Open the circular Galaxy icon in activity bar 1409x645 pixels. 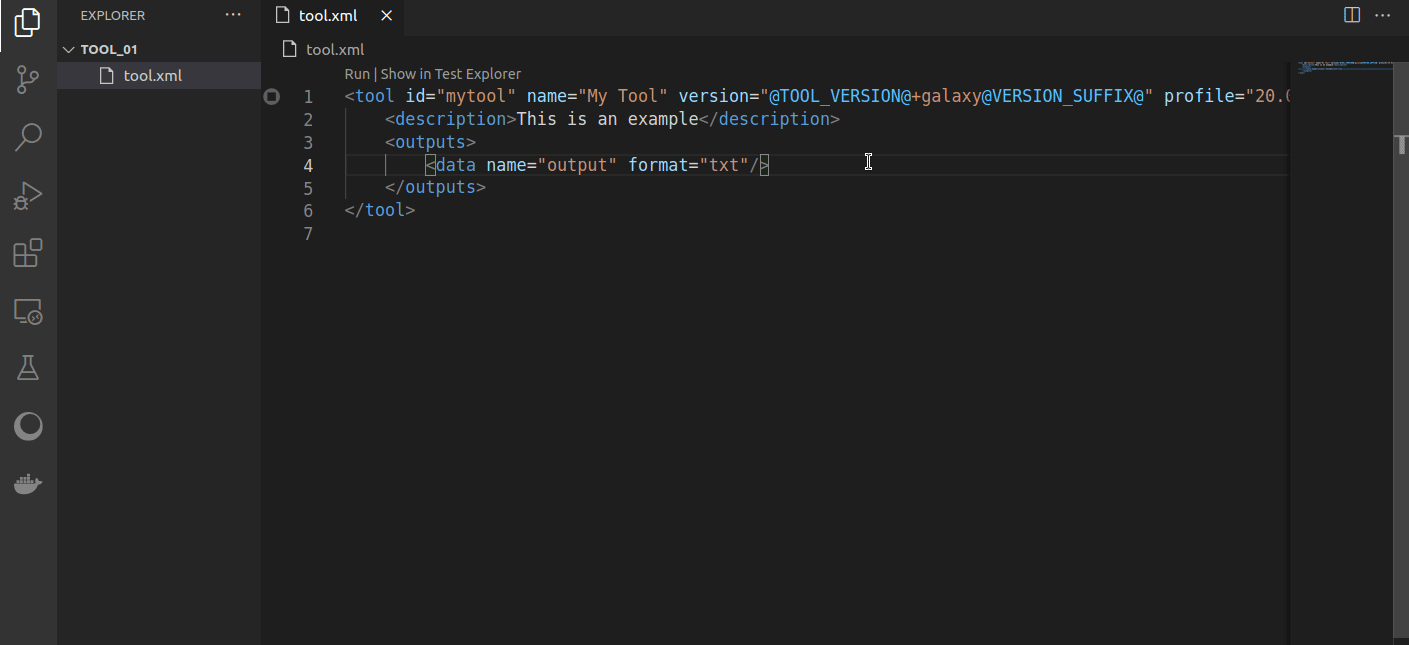[x=28, y=427]
